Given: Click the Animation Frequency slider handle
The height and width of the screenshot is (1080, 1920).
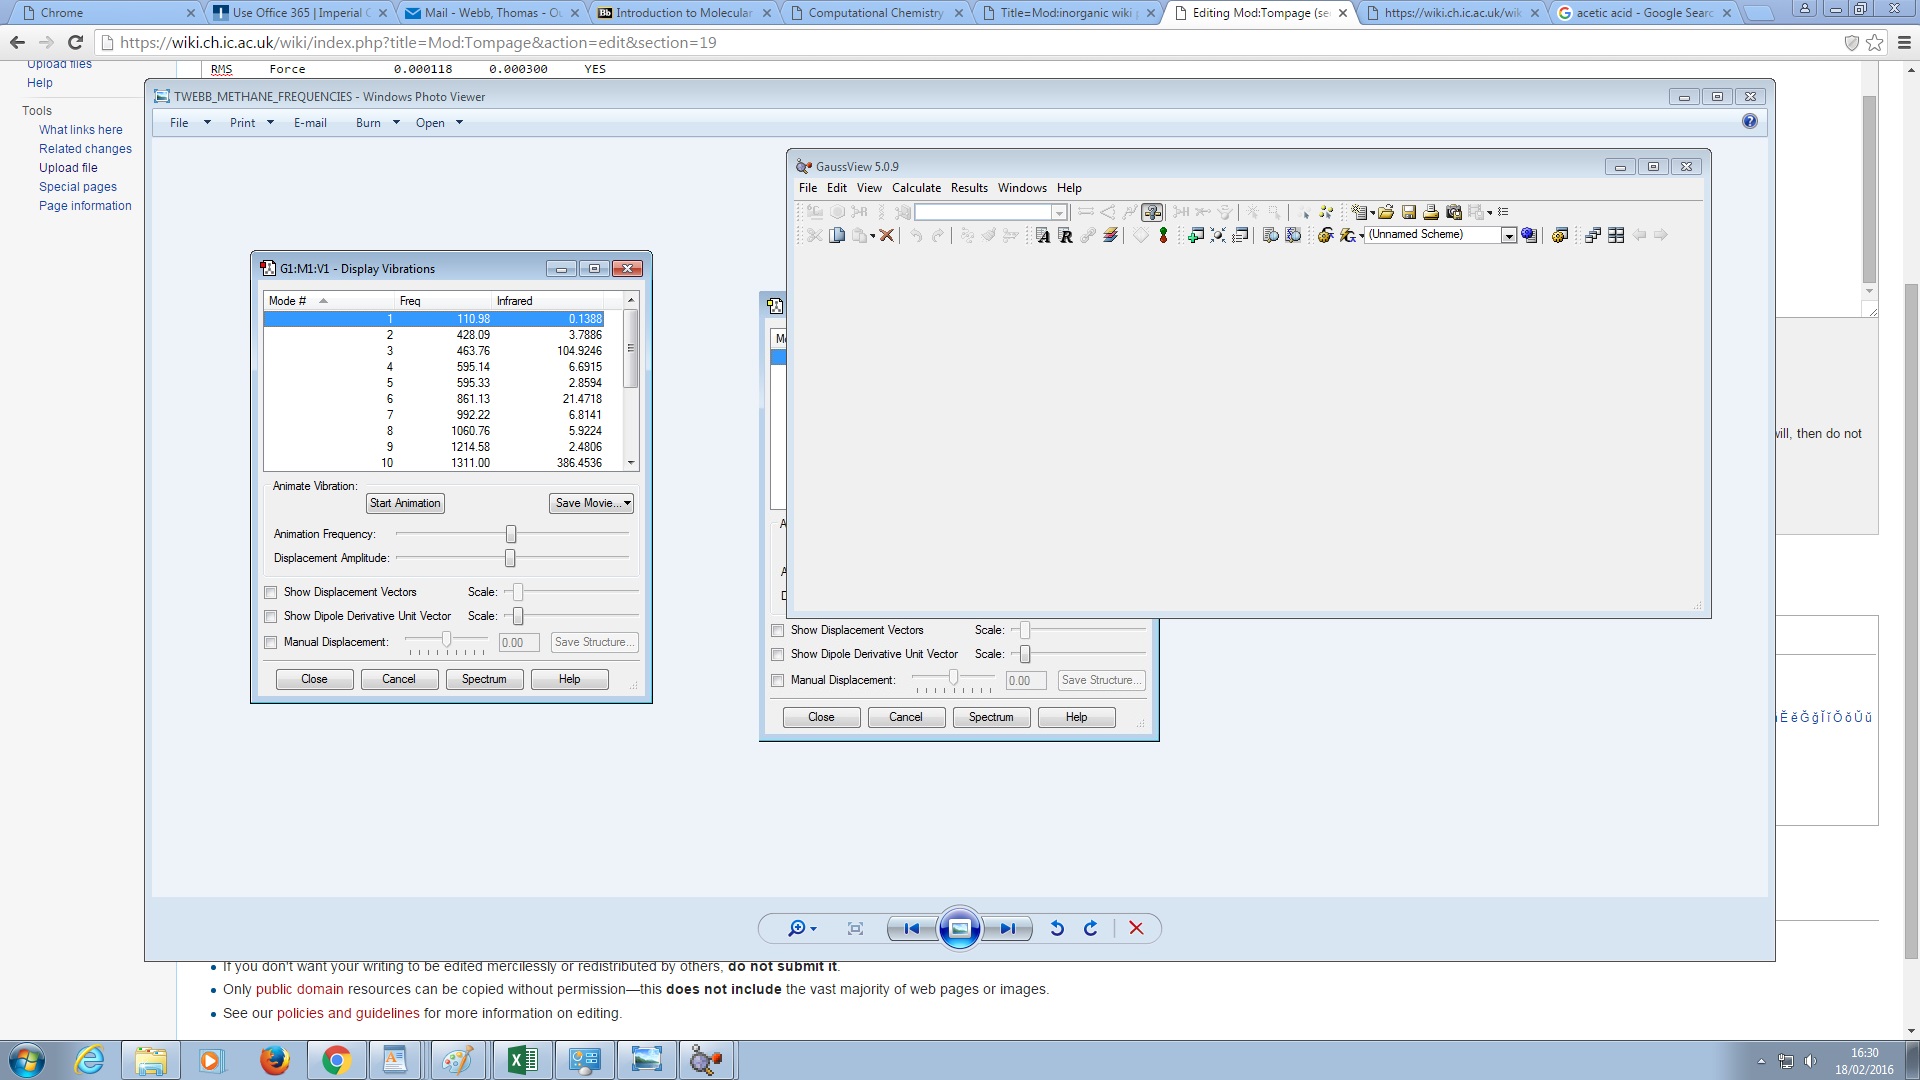Looking at the screenshot, I should click(x=511, y=534).
